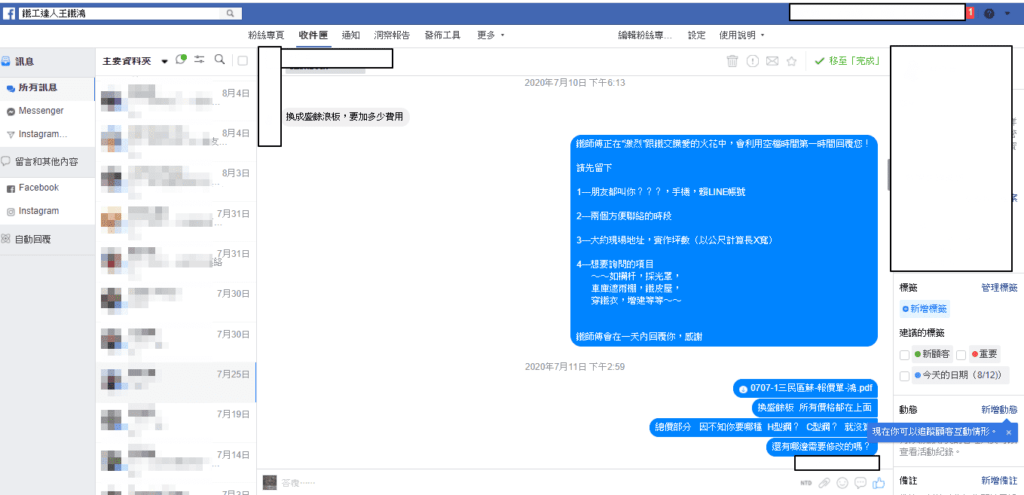Click 移至「完成」 button
The image size is (1024, 495).
click(x=846, y=61)
